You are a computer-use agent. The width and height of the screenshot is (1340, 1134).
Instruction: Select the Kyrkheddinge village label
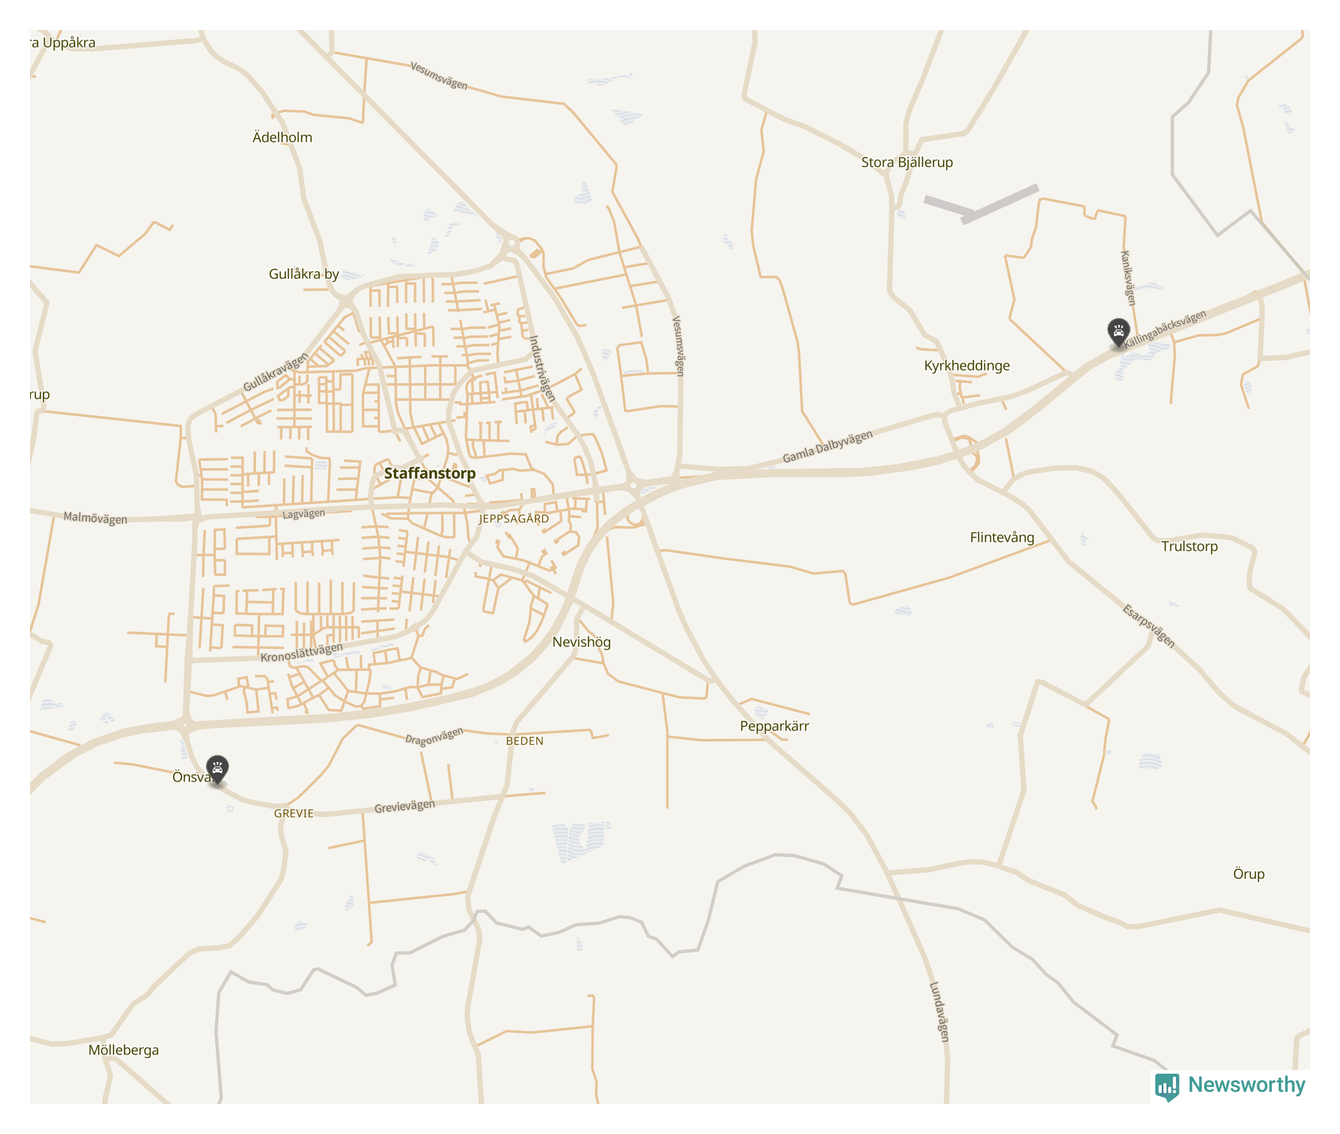966,366
